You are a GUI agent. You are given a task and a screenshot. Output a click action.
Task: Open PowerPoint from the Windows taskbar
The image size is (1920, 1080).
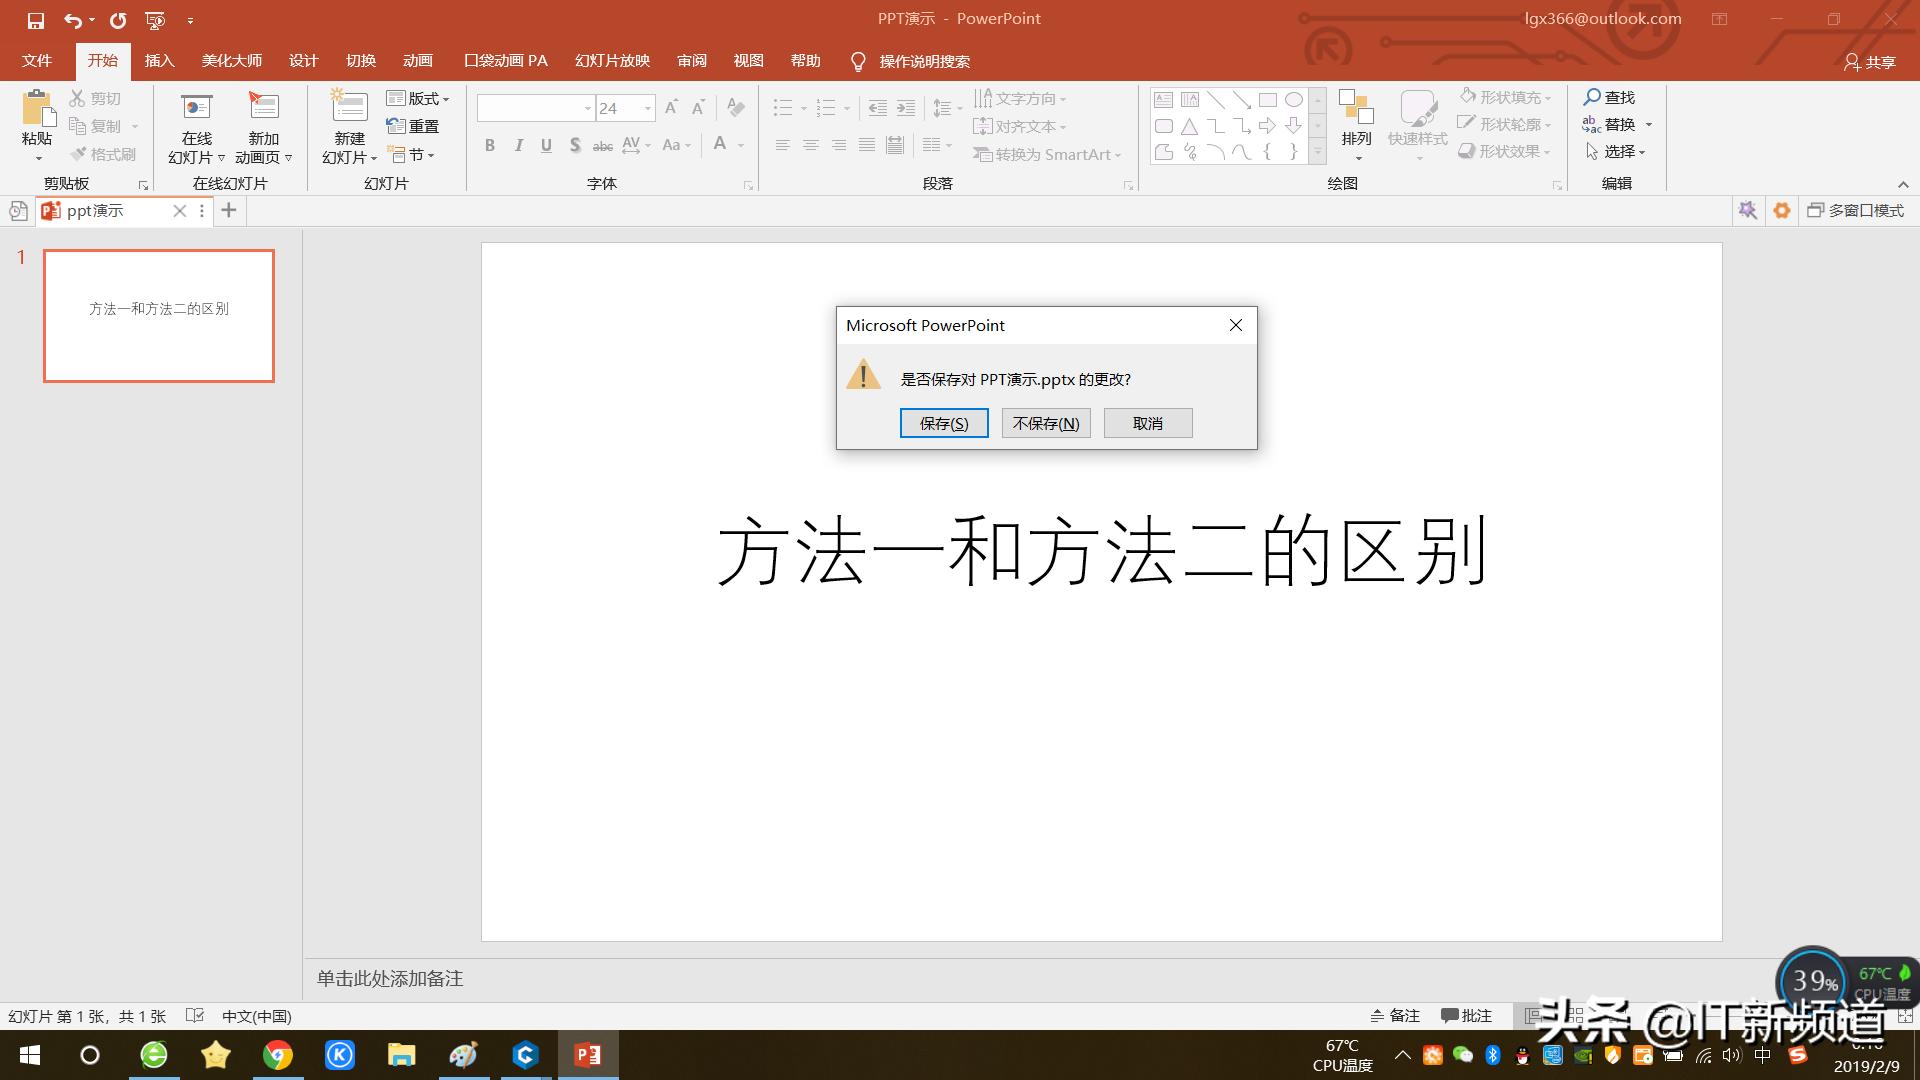(588, 1055)
